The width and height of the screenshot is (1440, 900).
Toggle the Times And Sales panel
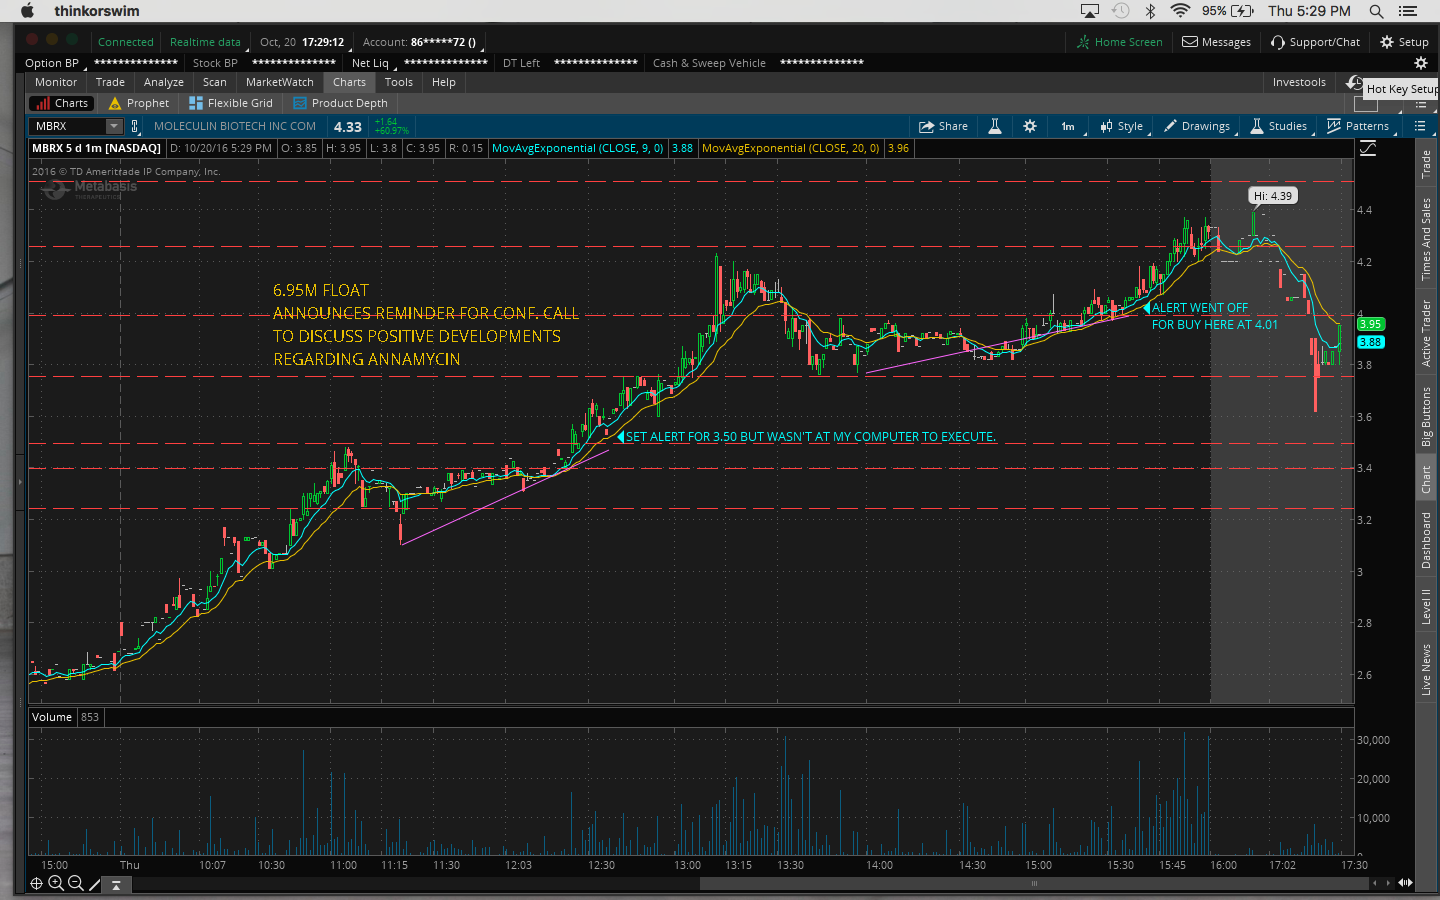pos(1426,238)
